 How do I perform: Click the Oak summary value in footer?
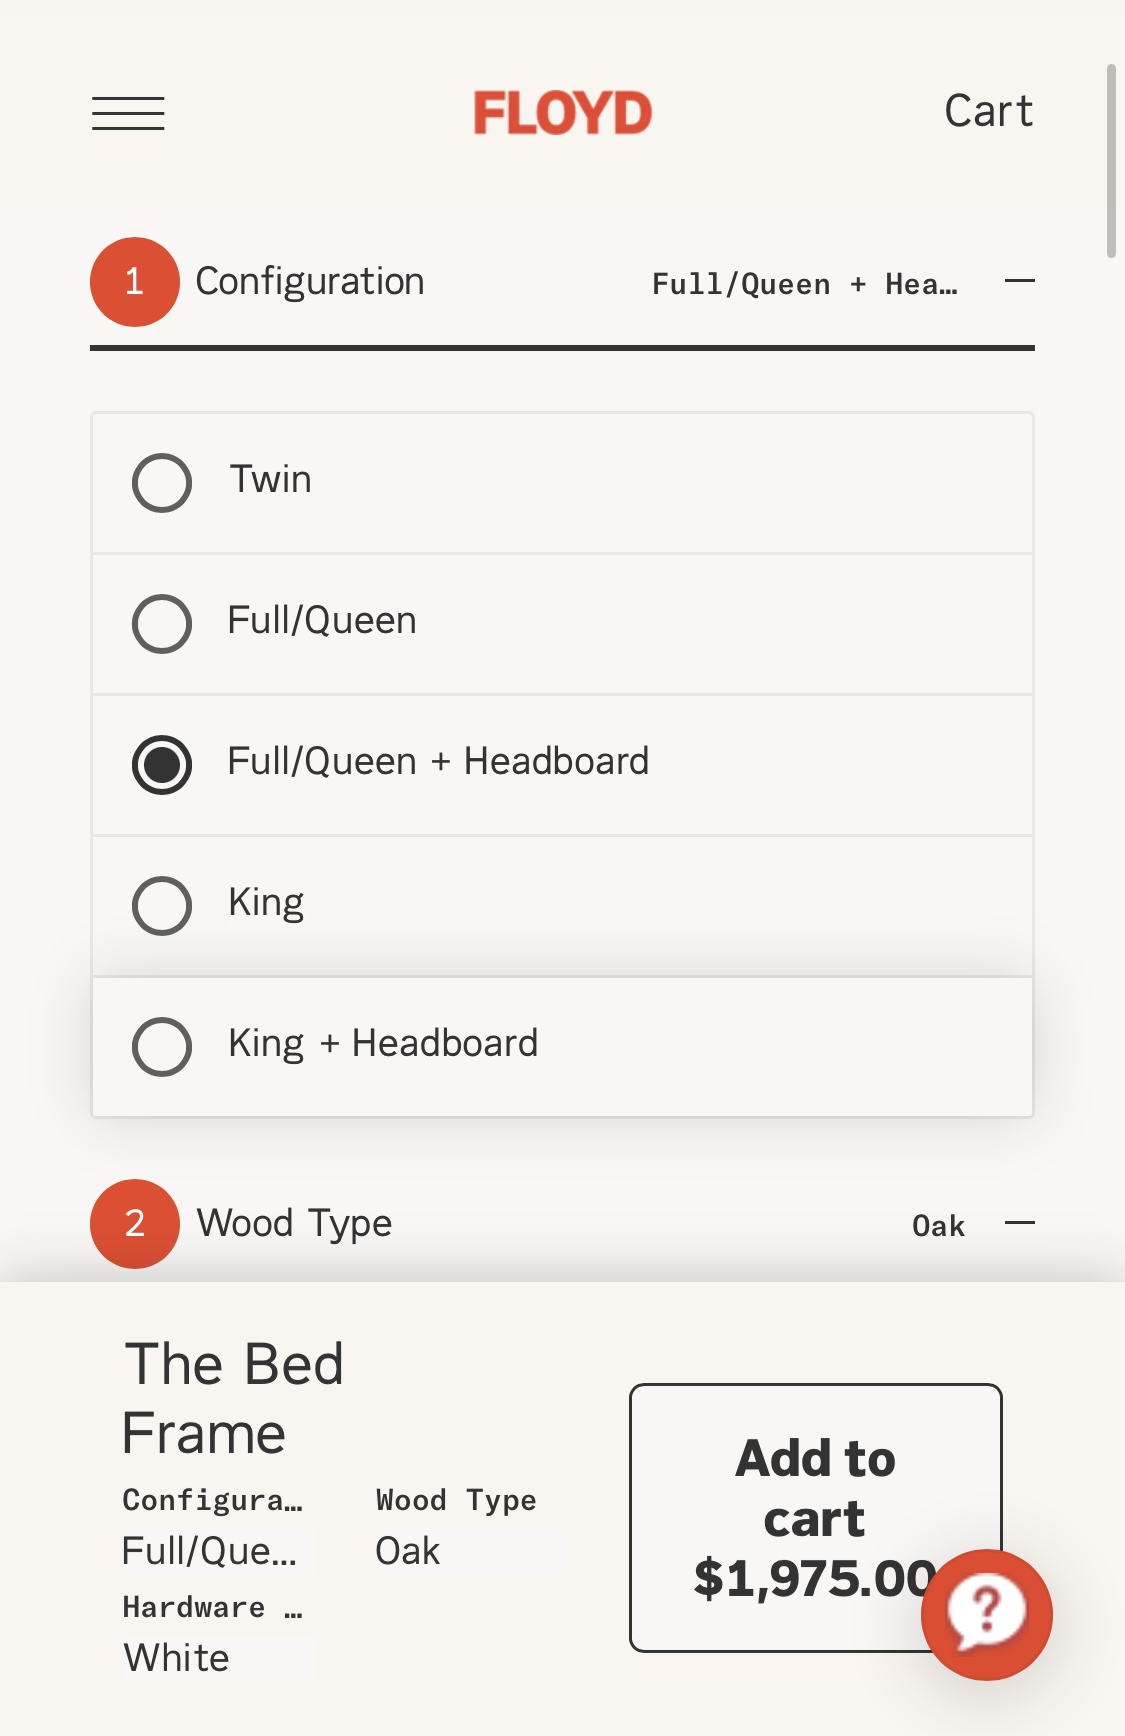tap(408, 1551)
